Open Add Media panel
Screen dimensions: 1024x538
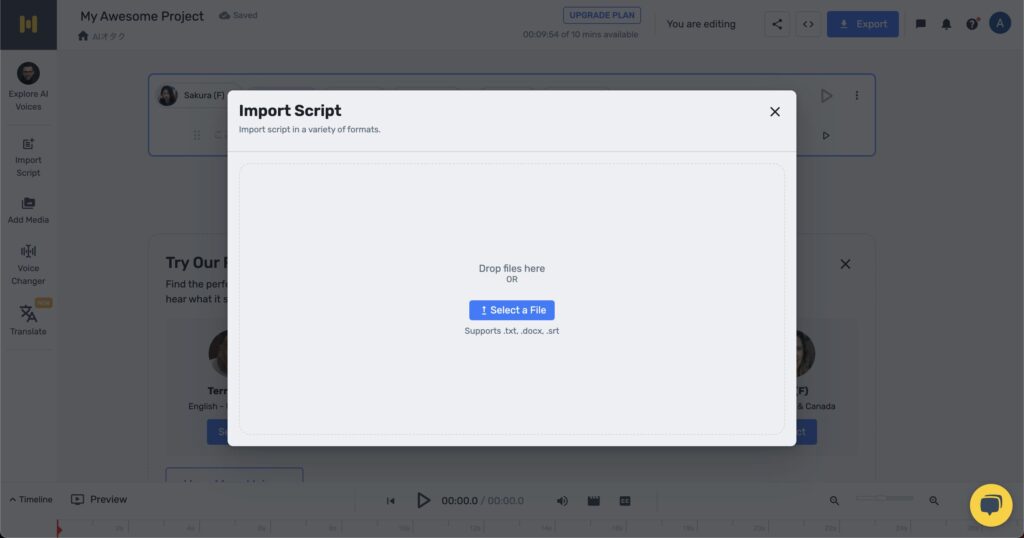28,210
